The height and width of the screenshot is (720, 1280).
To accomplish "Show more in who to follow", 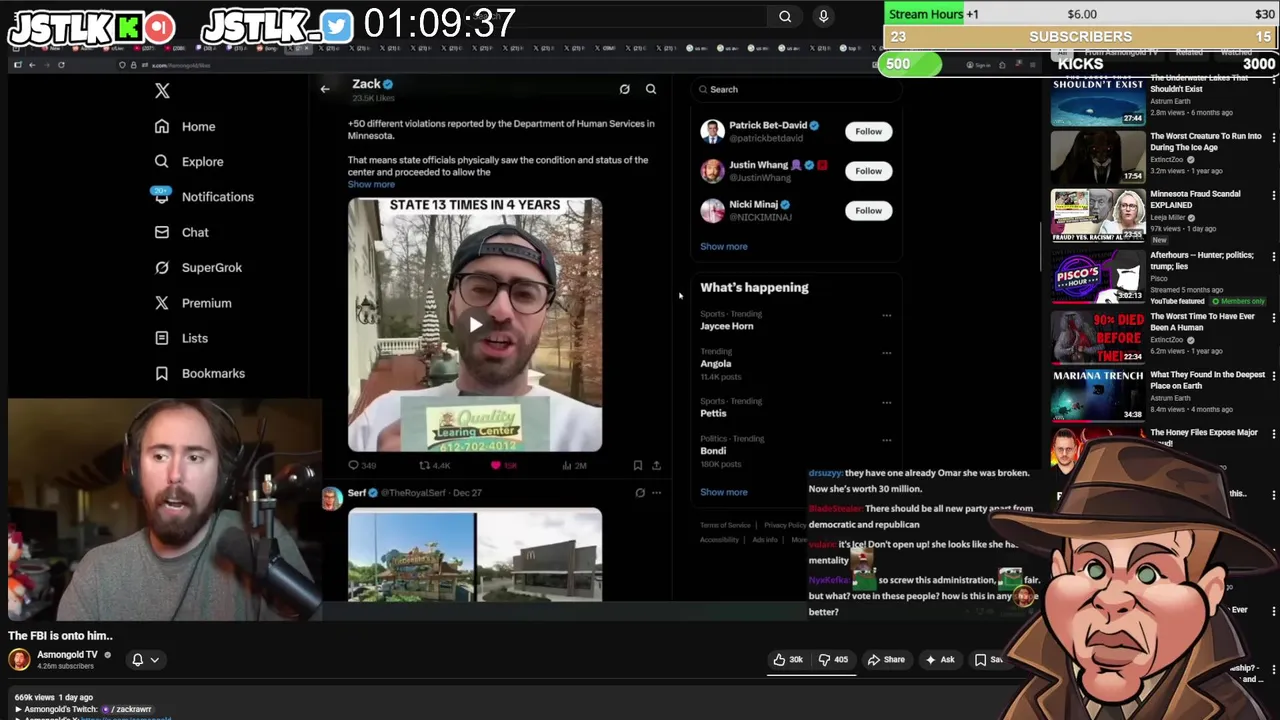I will point(723,246).
